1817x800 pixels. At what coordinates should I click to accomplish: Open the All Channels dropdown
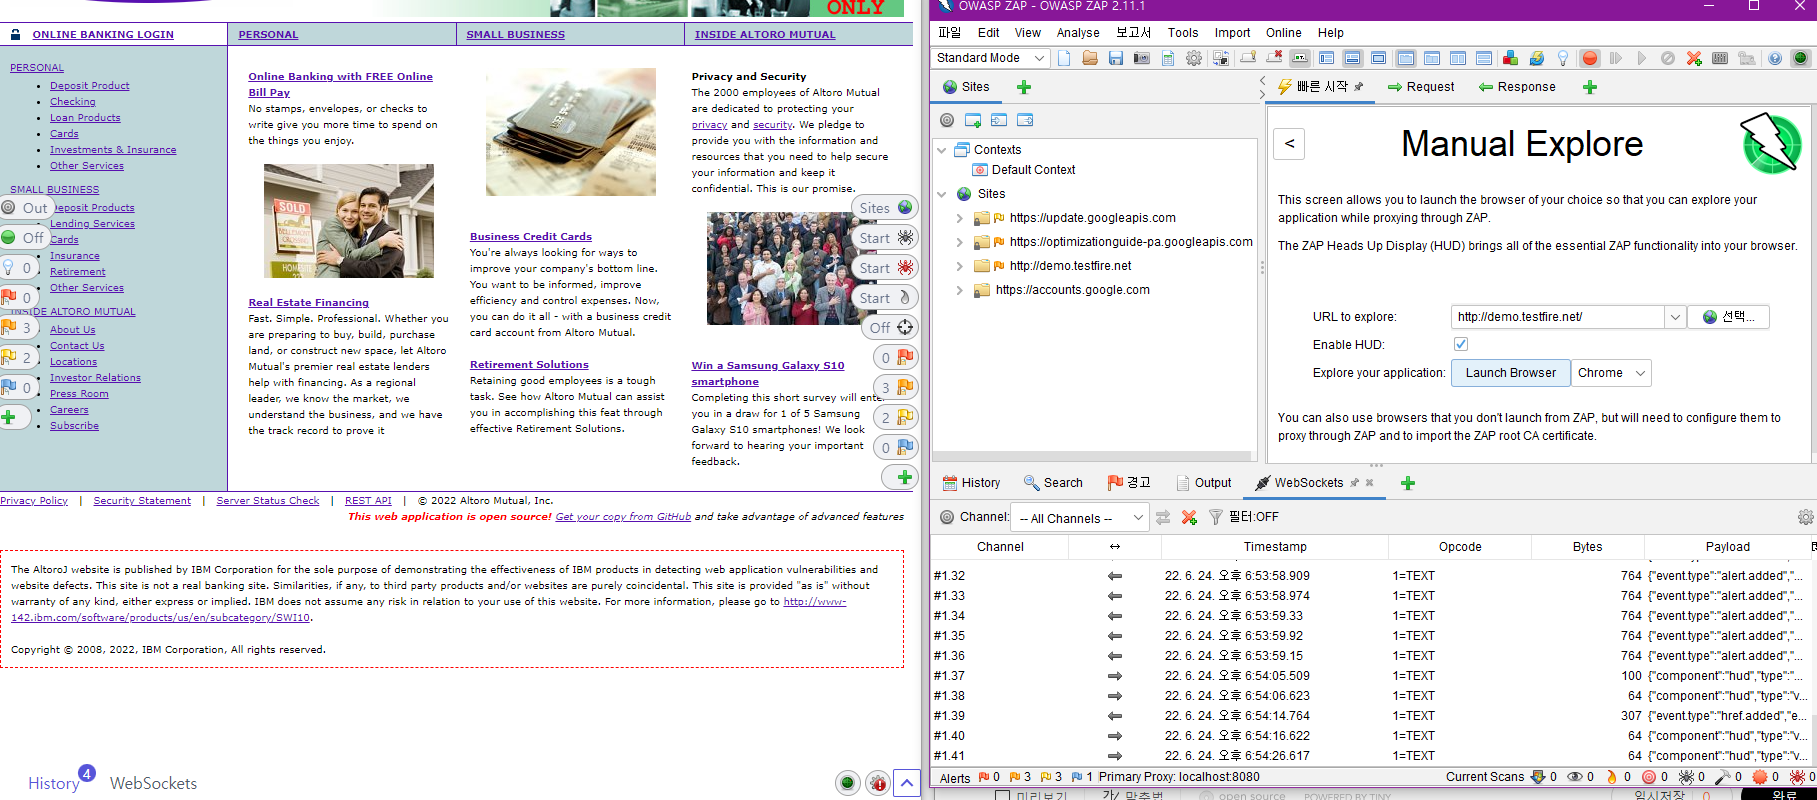[1079, 518]
